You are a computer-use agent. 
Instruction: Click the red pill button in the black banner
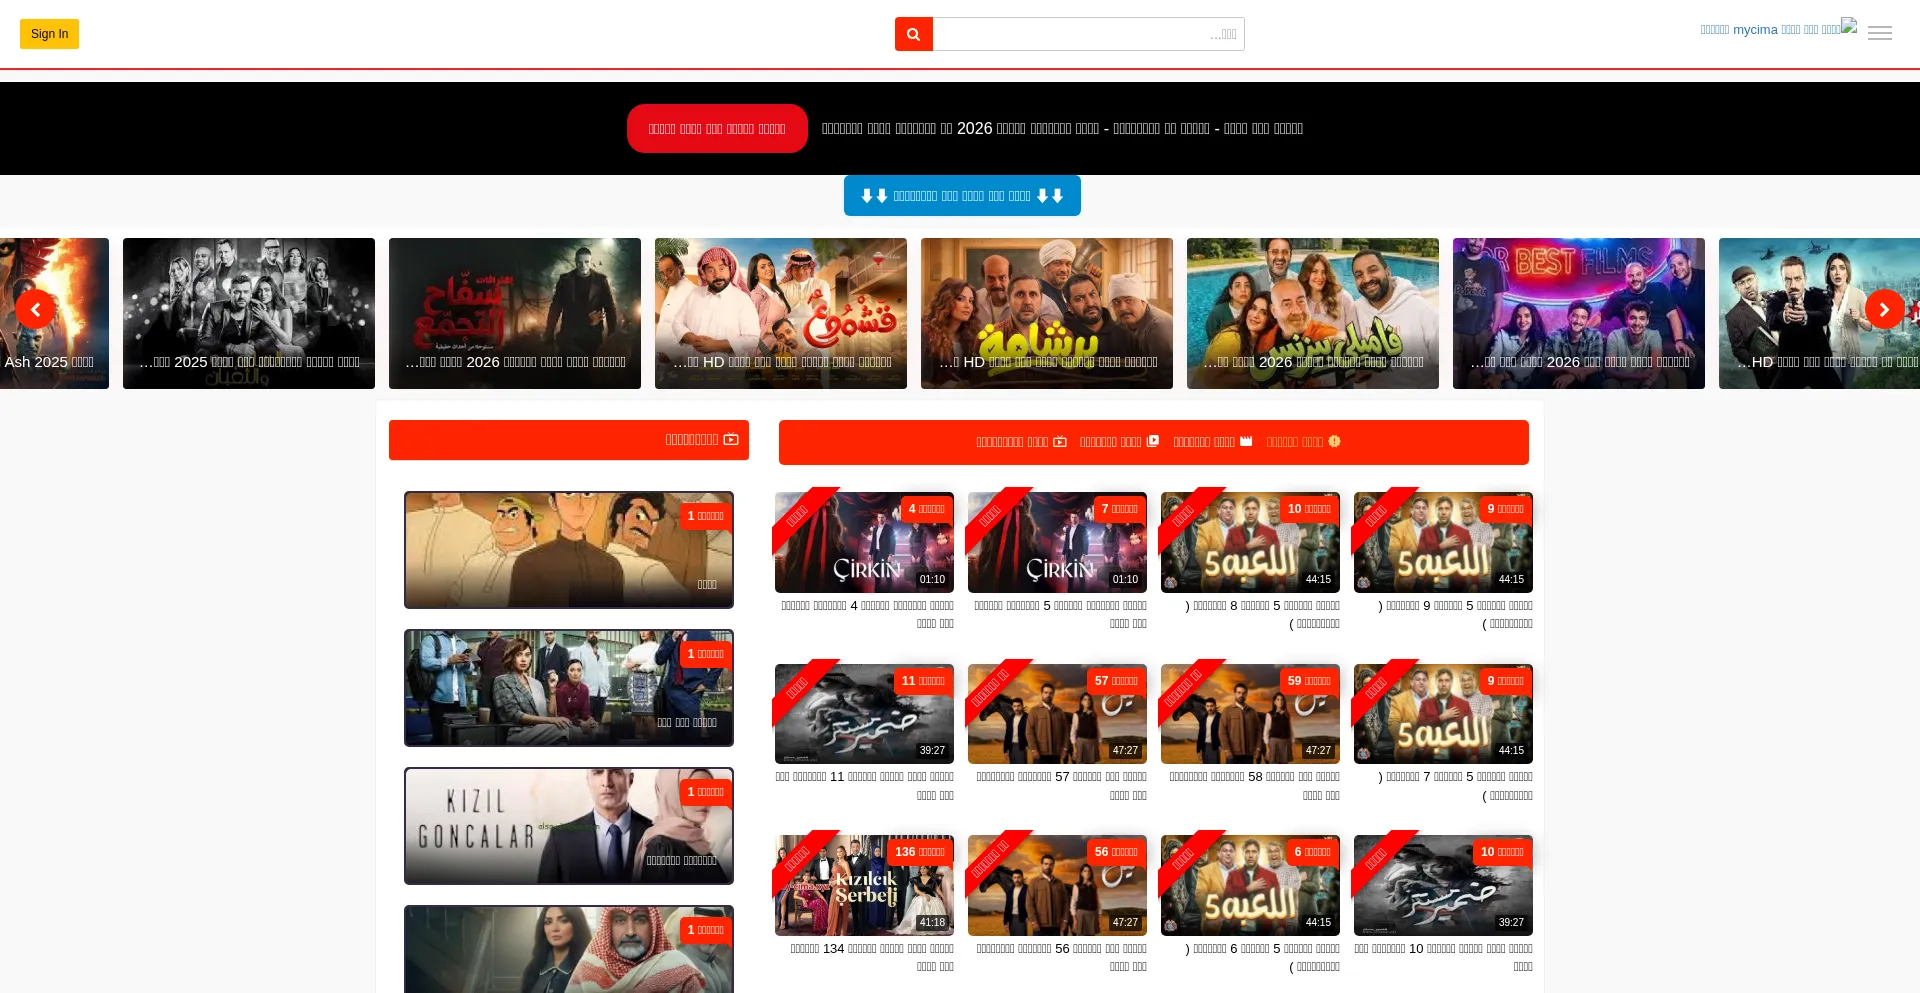pyautogui.click(x=717, y=129)
